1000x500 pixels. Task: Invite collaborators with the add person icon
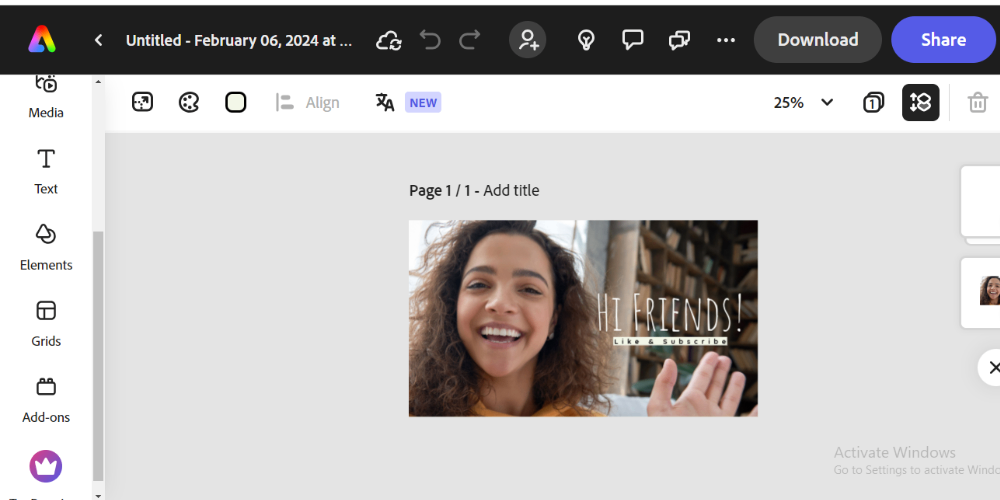pos(527,40)
